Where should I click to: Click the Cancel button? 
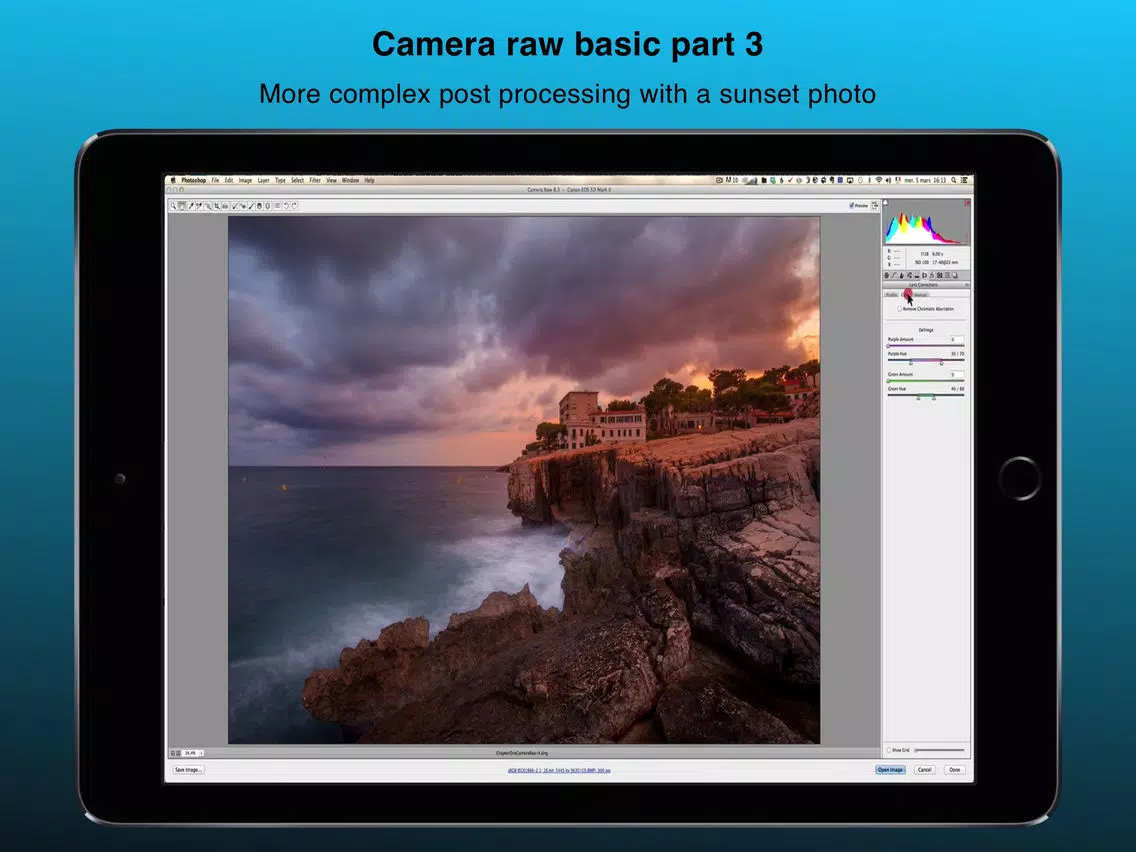coord(924,769)
